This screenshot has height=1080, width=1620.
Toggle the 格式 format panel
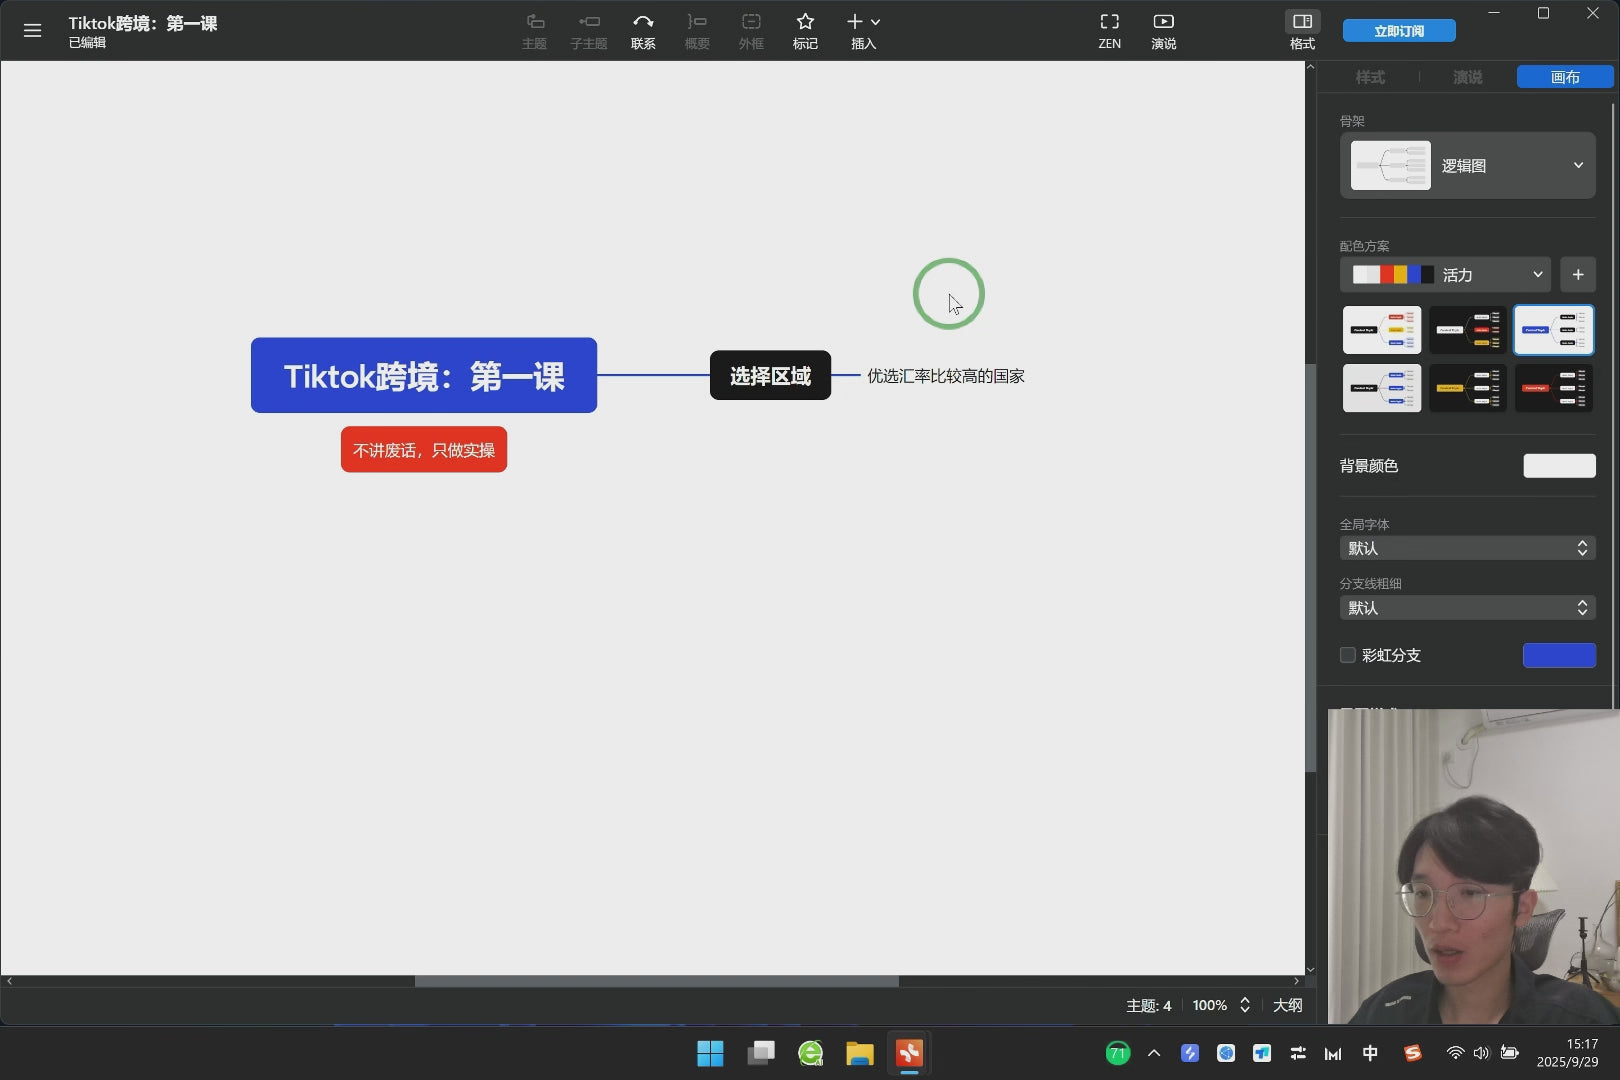[1302, 30]
